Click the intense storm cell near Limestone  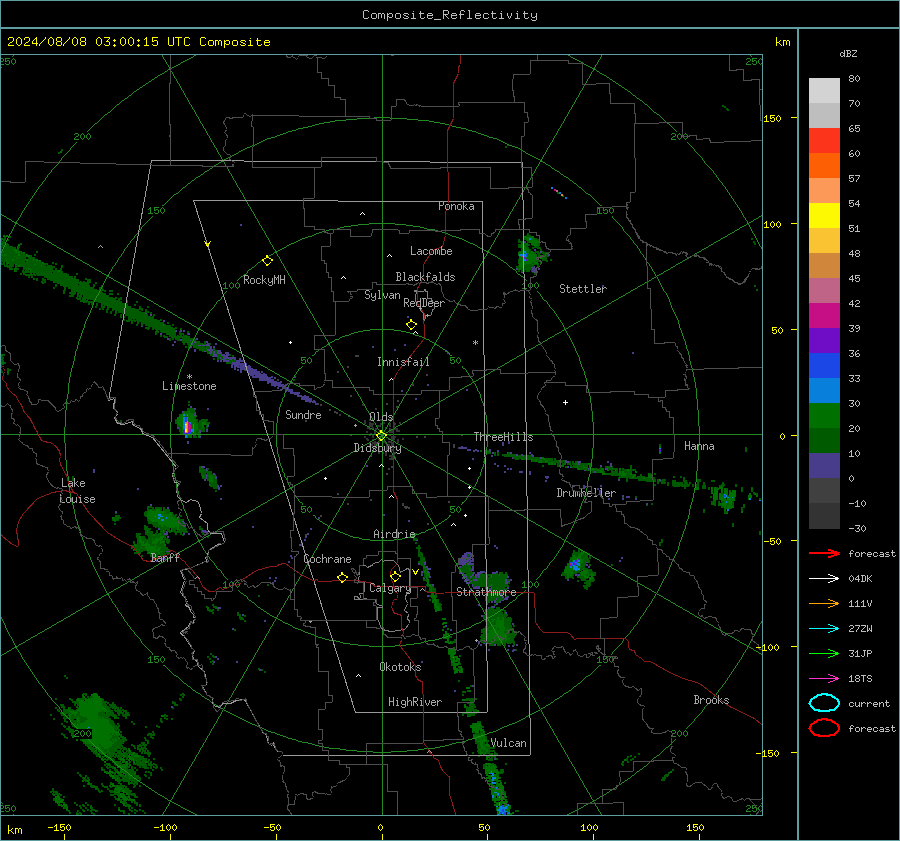pyautogui.click(x=189, y=424)
